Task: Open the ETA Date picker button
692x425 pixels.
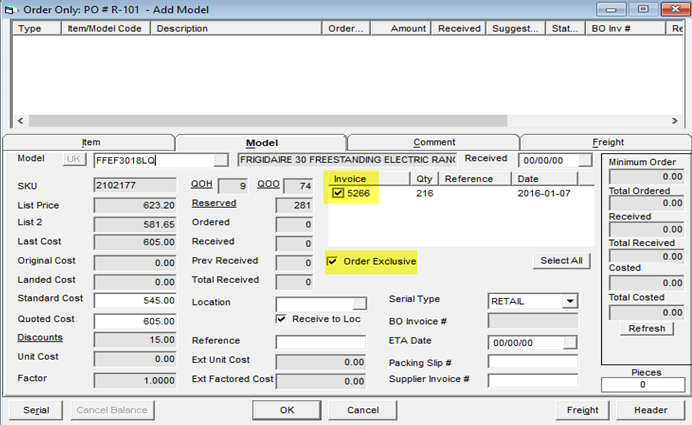Action: click(570, 342)
